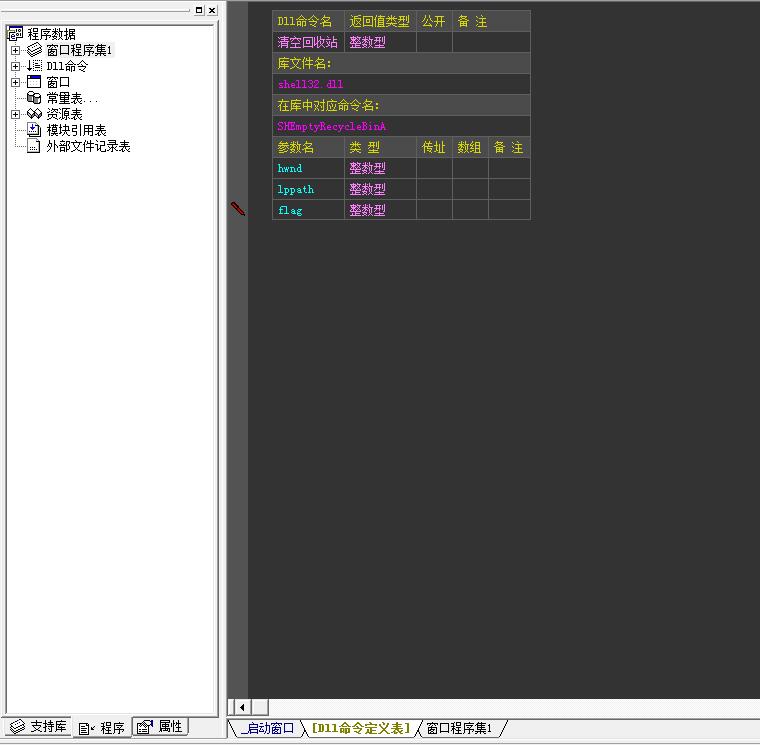This screenshot has width=760, height=745.
Task: Click the 备注 cell for 清空回收站 command
Action: click(x=491, y=42)
